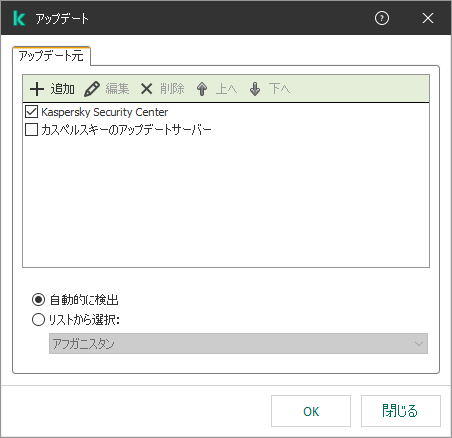Click the 編集 toolbar label
Screen dimensions: 452x438
pyautogui.click(x=117, y=89)
